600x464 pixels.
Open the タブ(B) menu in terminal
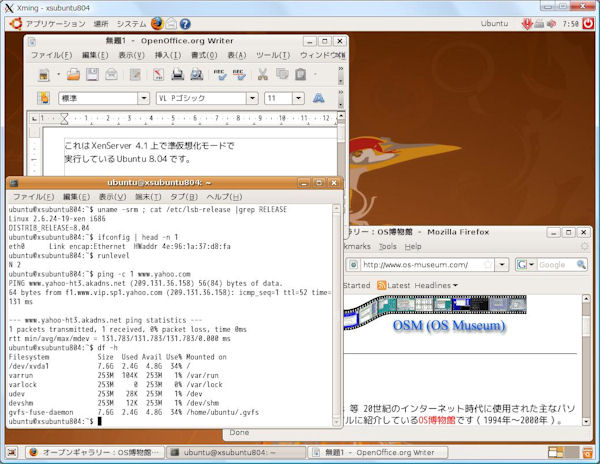click(x=184, y=197)
